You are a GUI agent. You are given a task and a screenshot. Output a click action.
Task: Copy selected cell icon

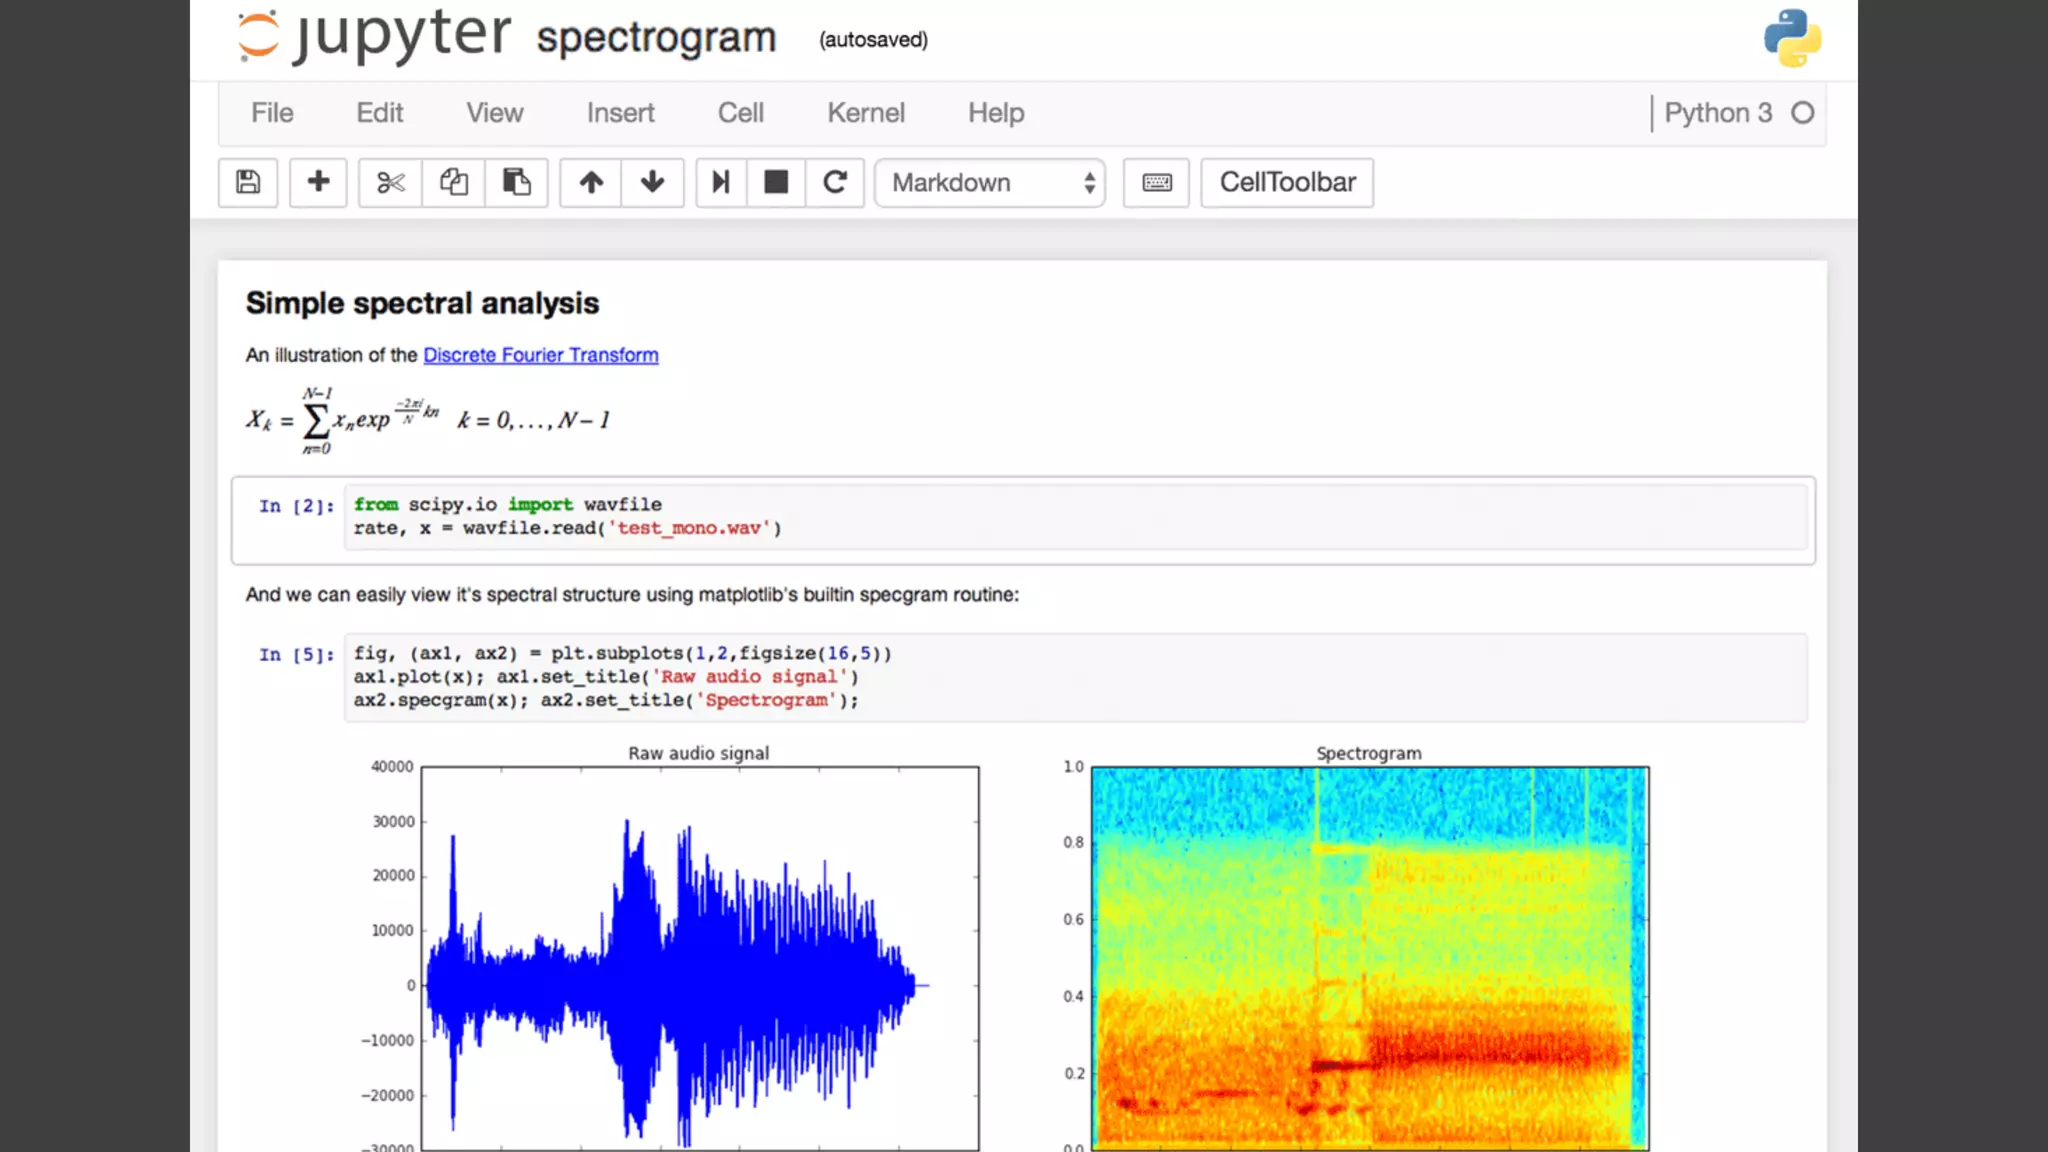coord(454,182)
